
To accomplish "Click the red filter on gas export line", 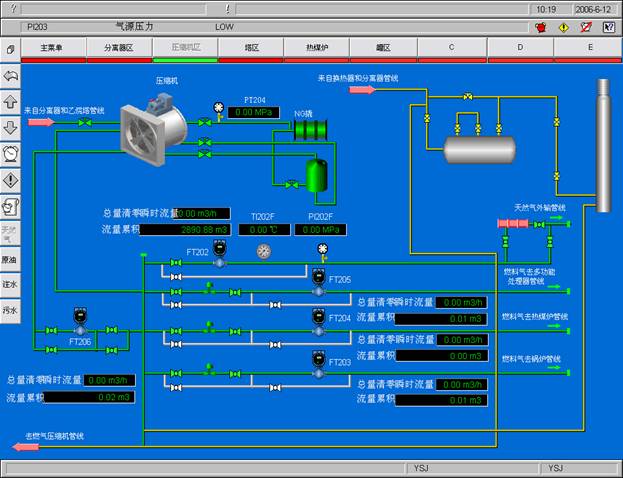I will (513, 223).
